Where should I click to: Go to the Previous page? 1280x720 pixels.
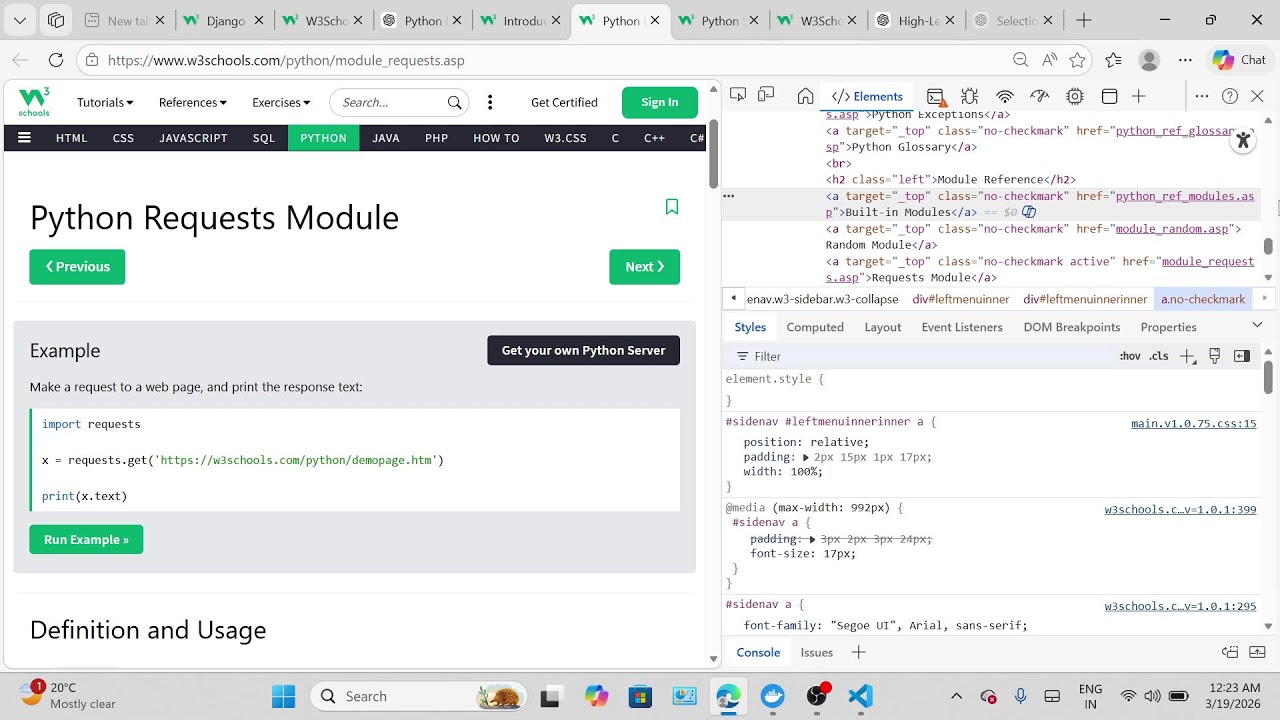(77, 267)
